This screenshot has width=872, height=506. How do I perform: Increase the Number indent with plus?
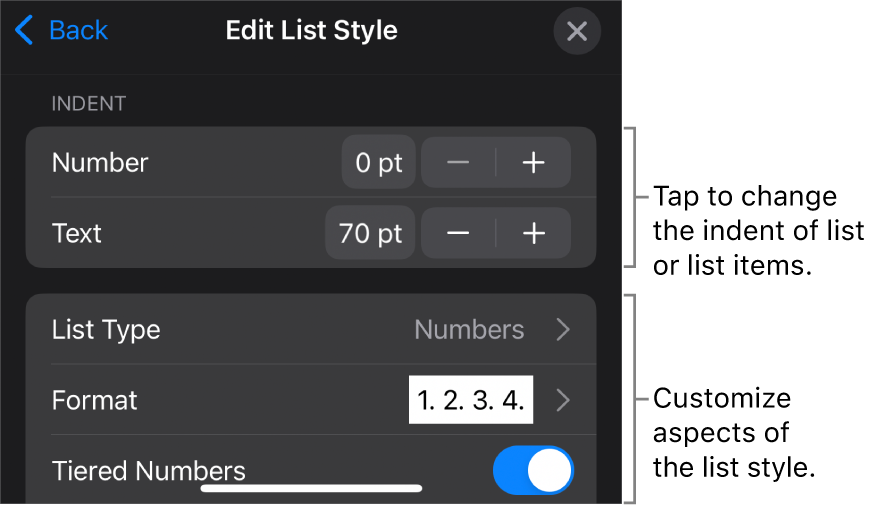point(534,163)
